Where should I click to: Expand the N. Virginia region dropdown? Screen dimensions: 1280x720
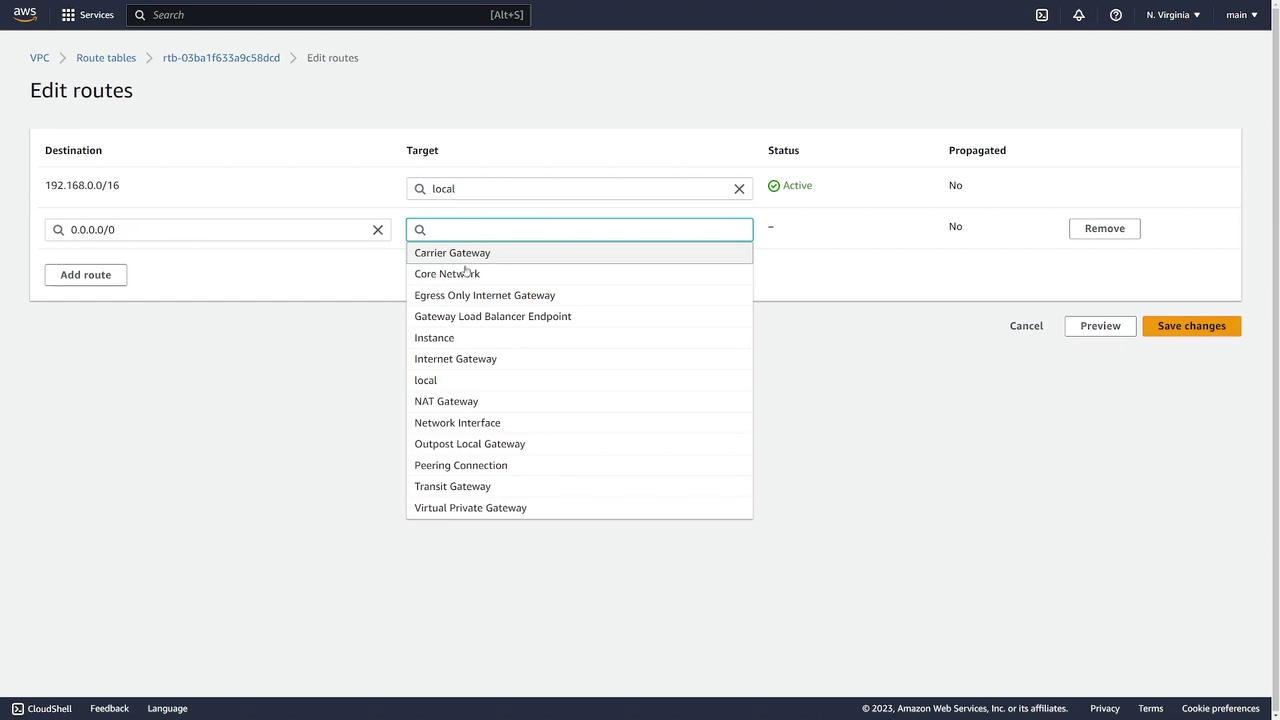[1173, 15]
